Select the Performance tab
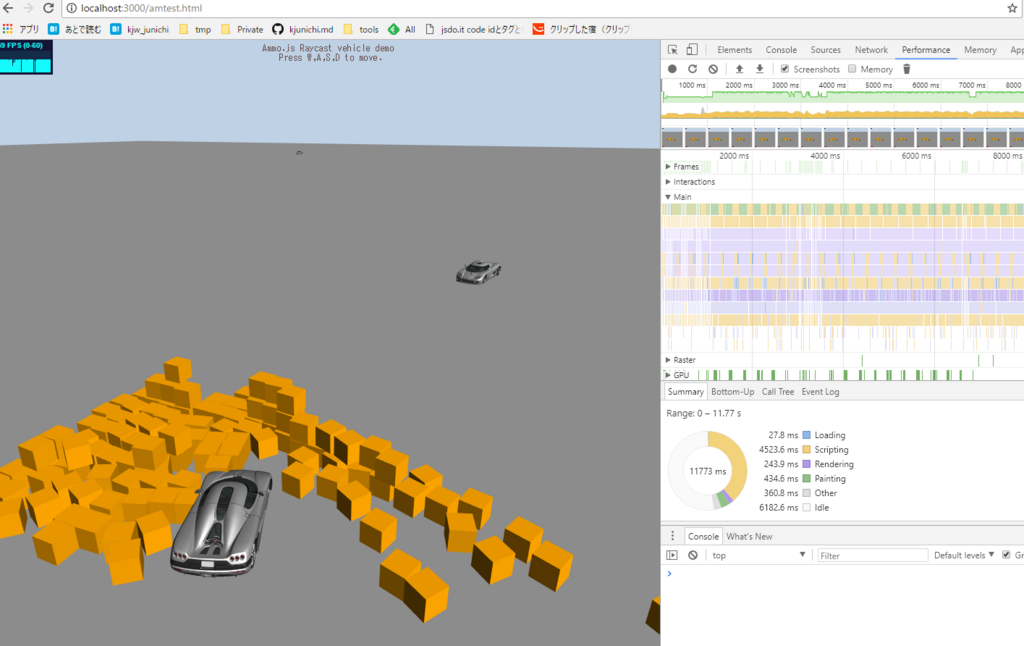The image size is (1024, 646). 926,50
